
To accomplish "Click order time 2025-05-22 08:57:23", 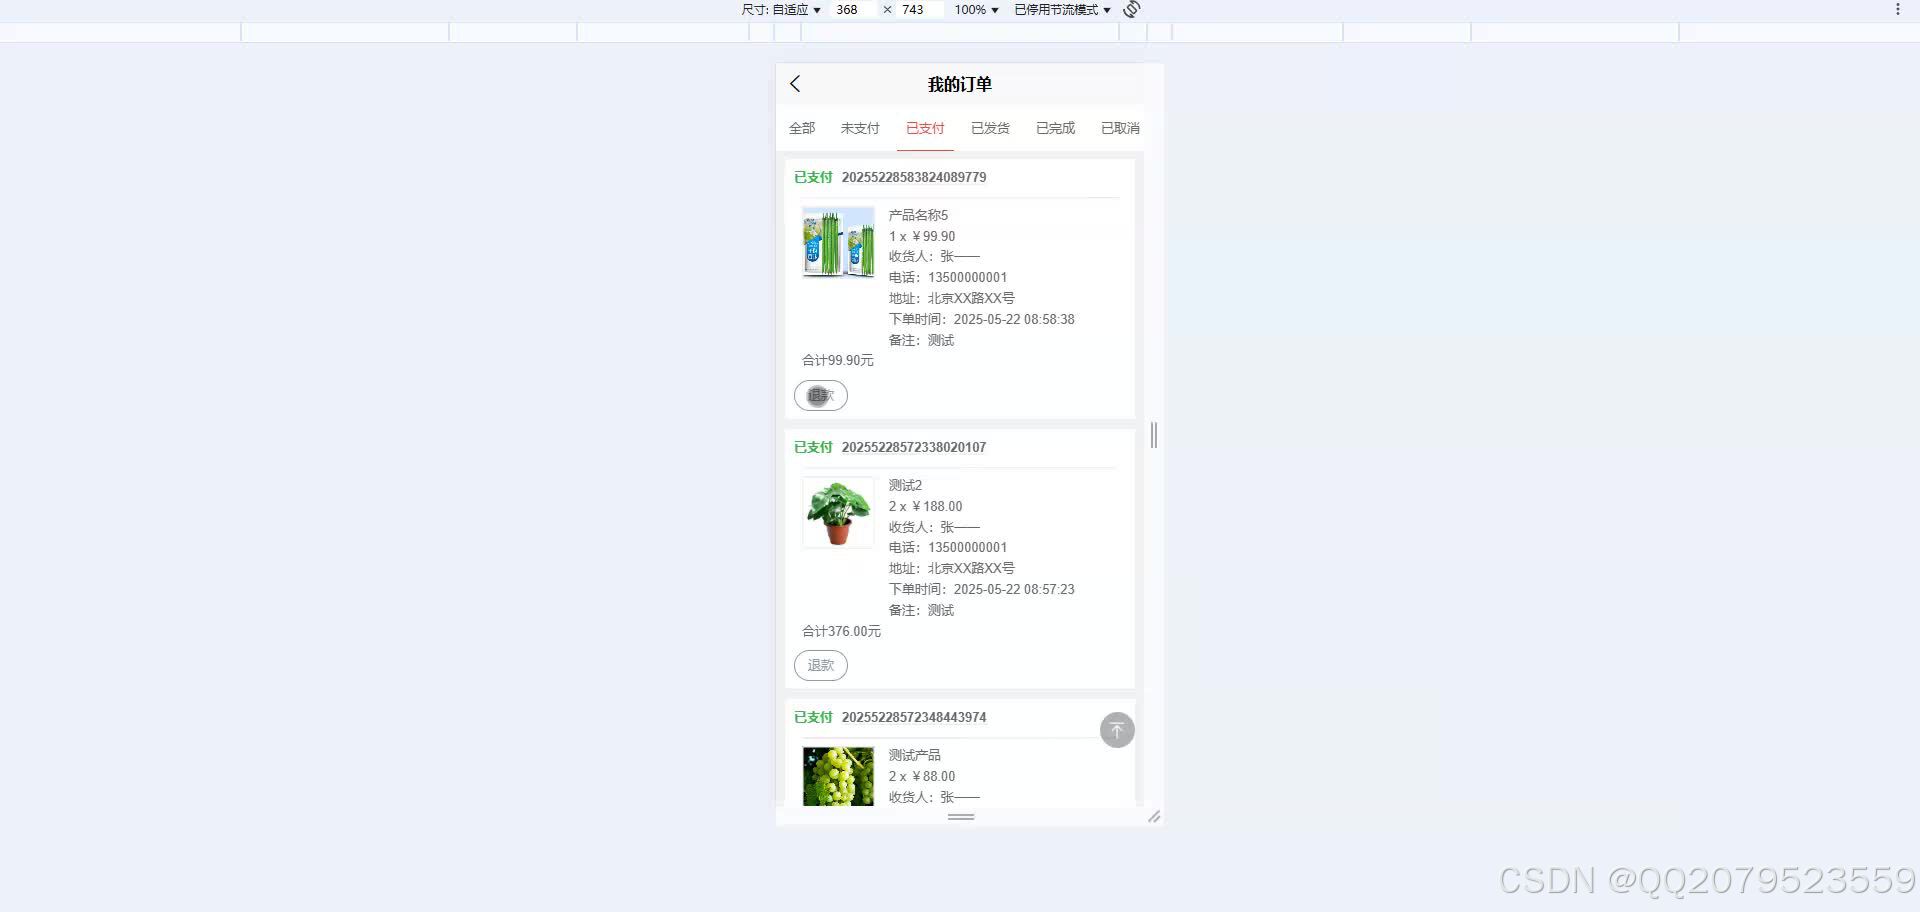I will [1014, 590].
